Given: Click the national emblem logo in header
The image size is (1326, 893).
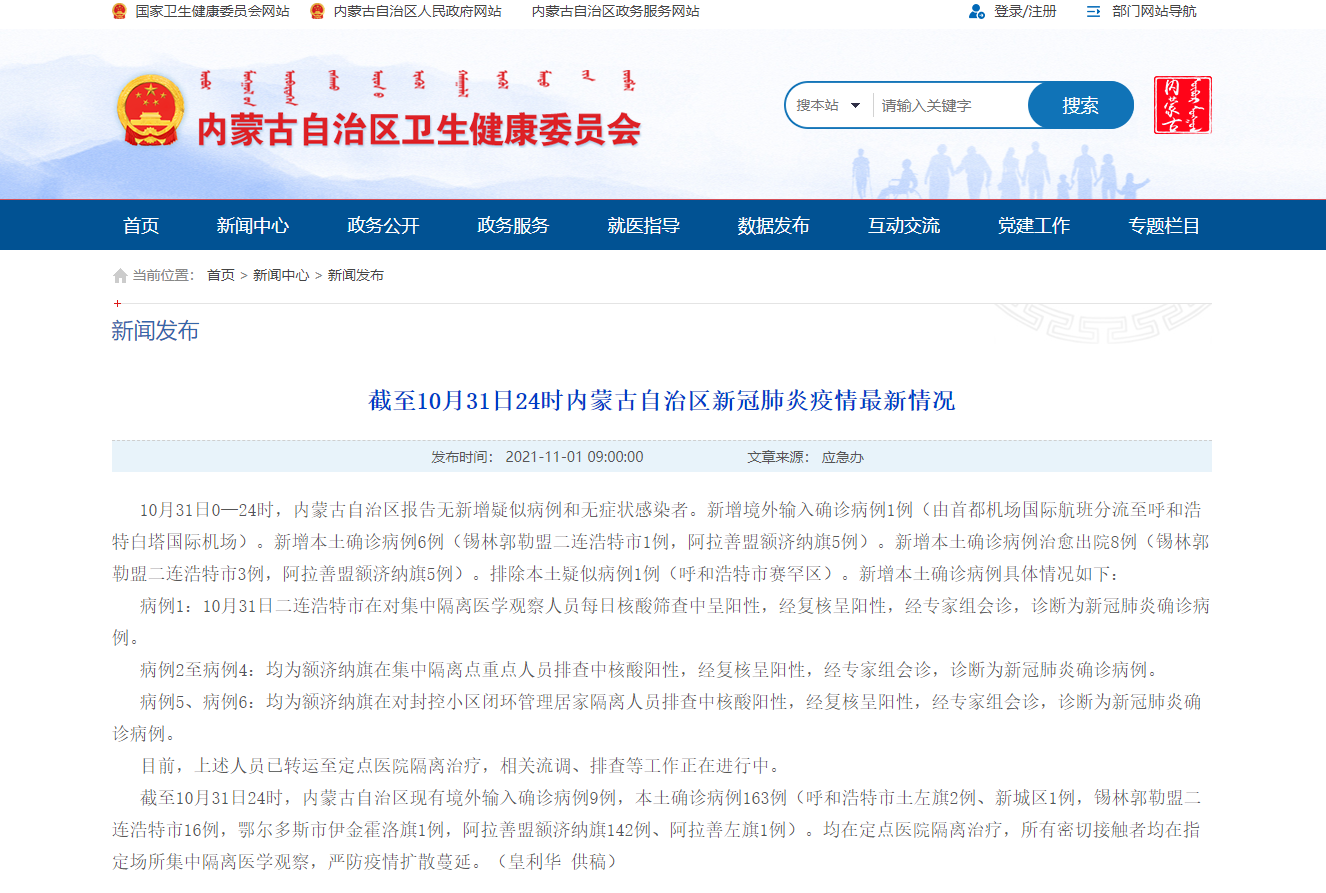Looking at the screenshot, I should click(x=151, y=111).
